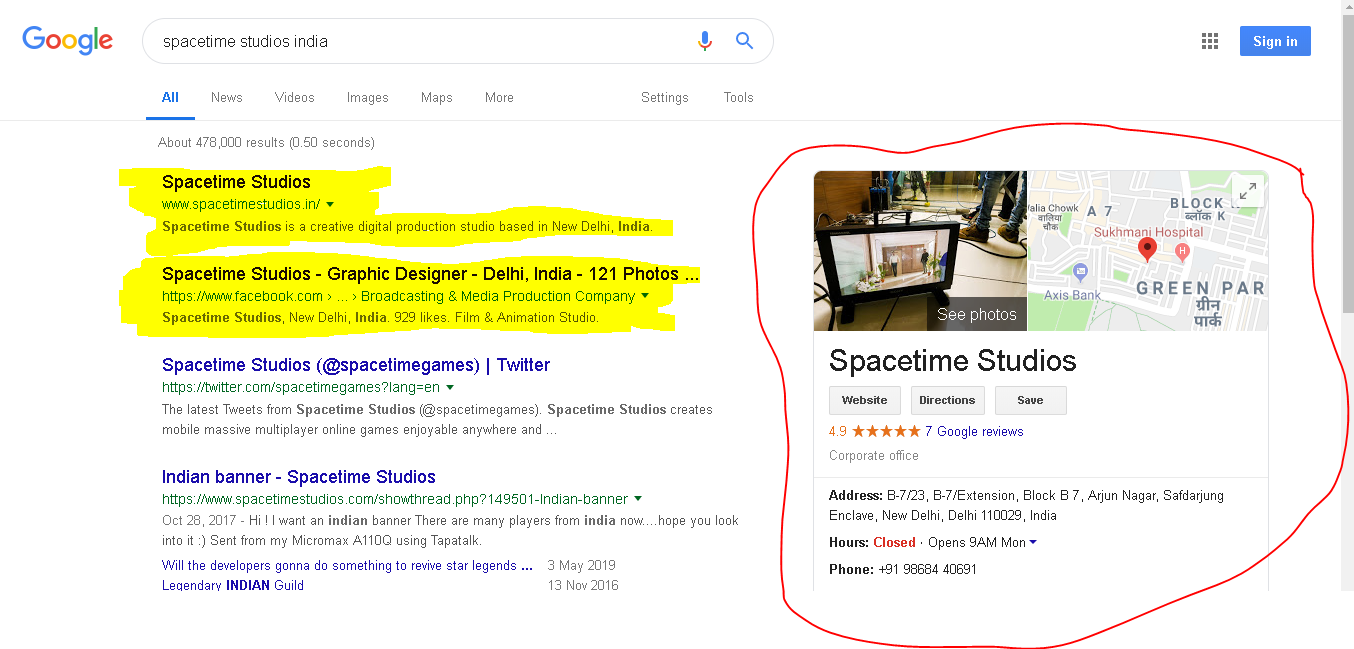Activate voice search microphone icon
1354x649 pixels.
pos(705,41)
